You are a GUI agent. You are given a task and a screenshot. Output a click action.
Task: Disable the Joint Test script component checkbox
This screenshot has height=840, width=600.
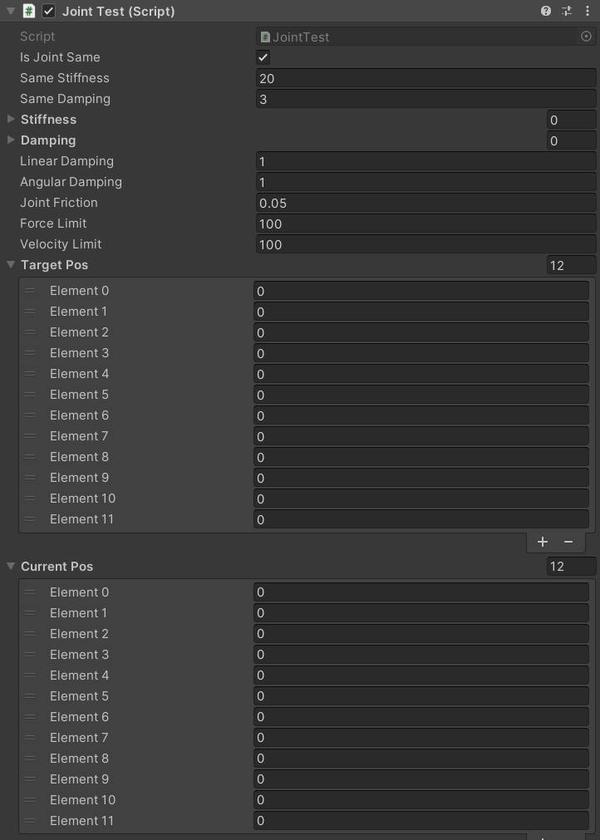point(49,11)
